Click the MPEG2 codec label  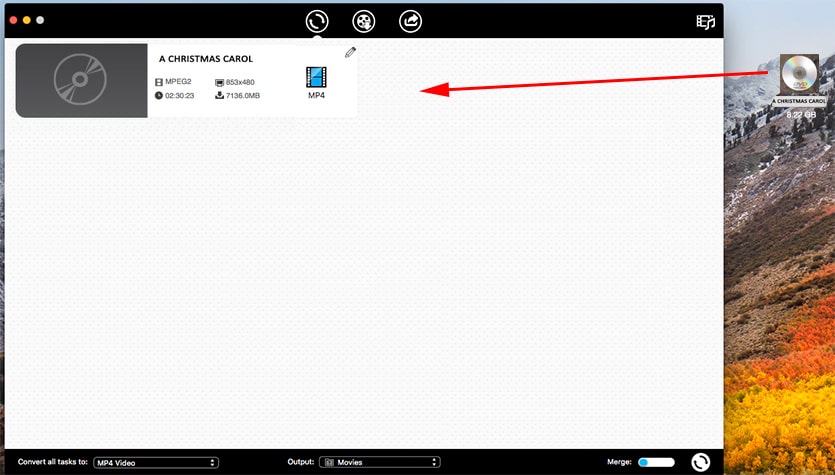pyautogui.click(x=178, y=81)
